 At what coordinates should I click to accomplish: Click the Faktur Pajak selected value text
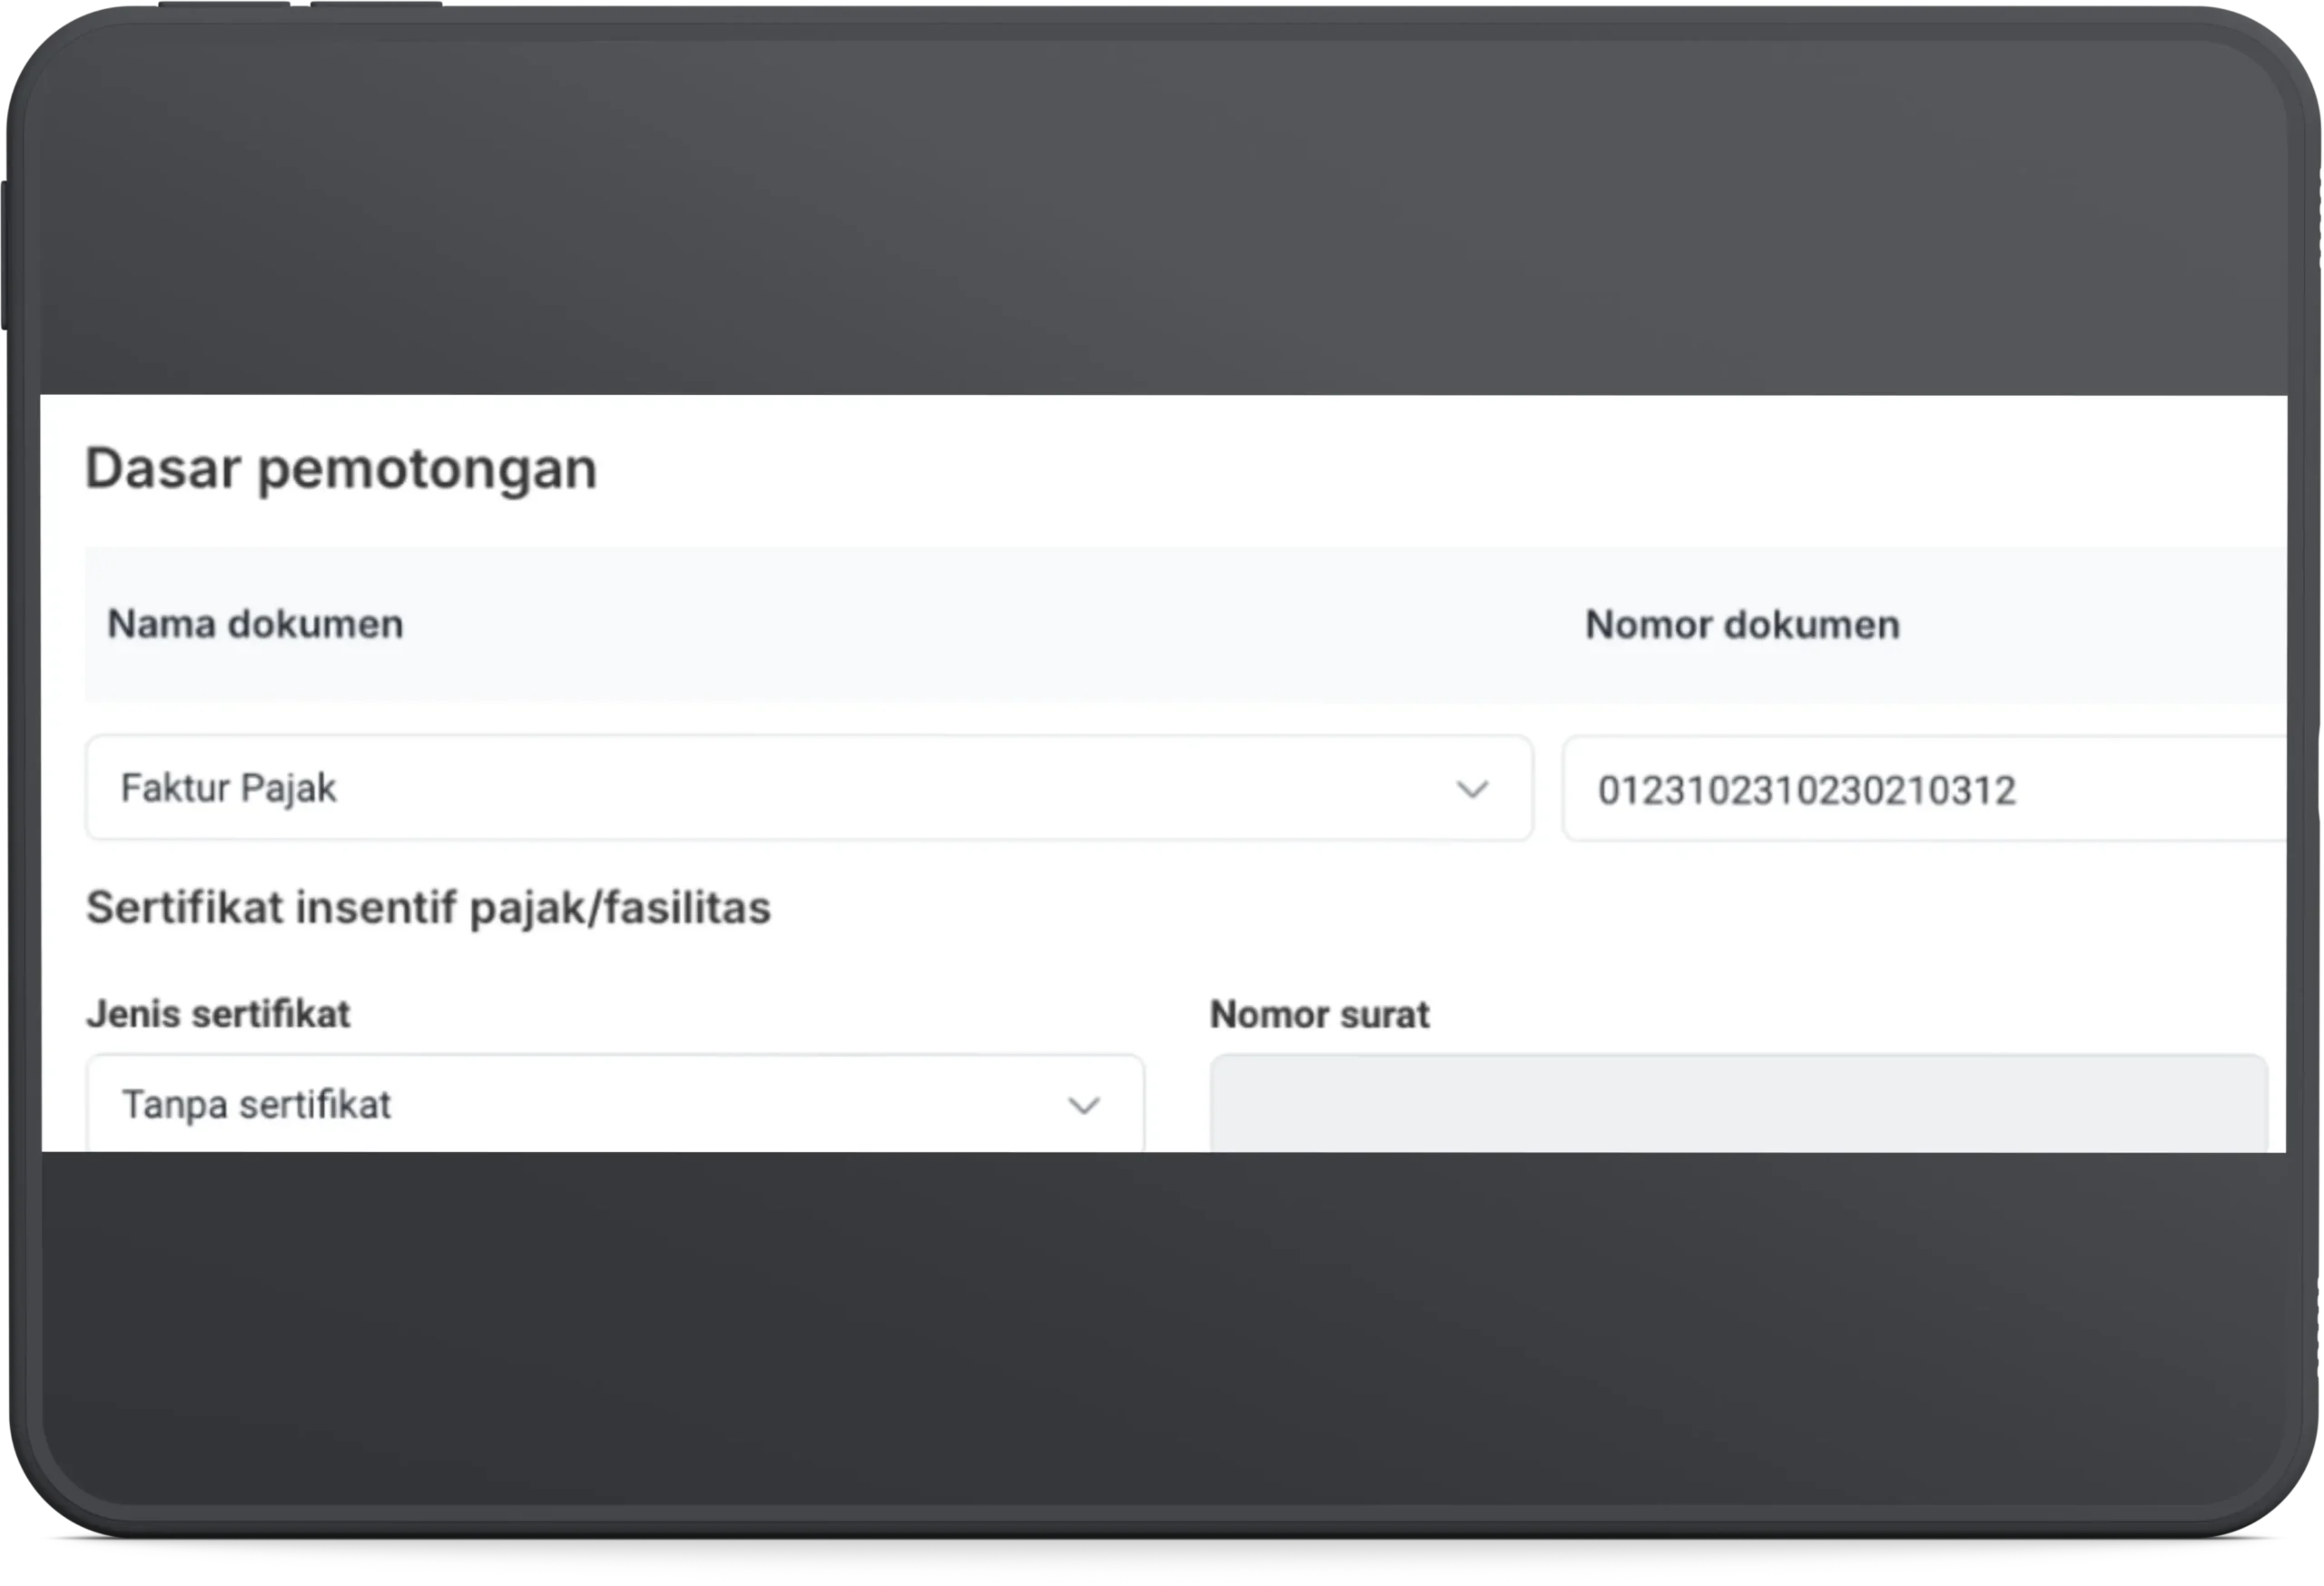pos(228,789)
